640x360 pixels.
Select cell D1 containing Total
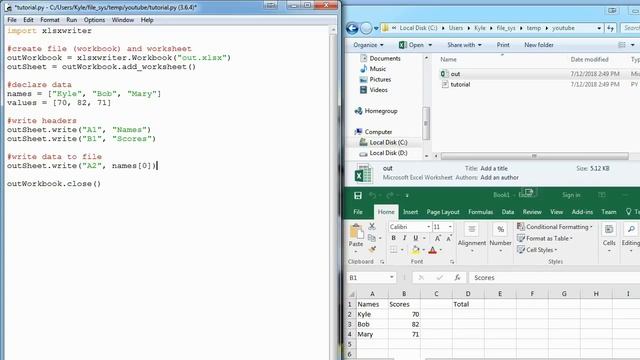point(468,304)
